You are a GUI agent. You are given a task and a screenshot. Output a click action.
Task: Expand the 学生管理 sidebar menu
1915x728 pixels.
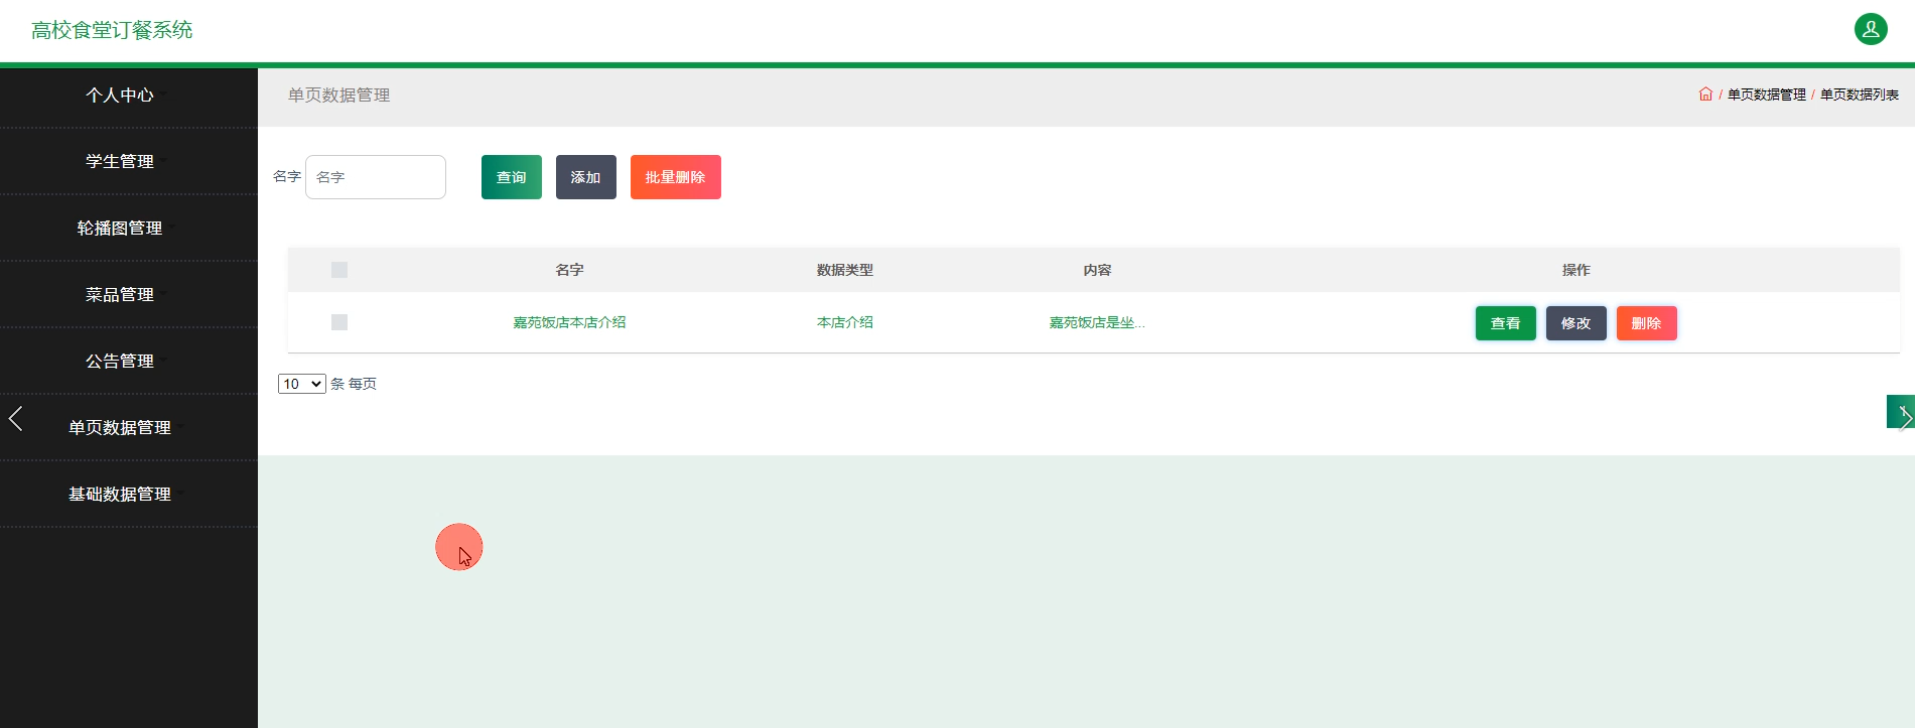pyautogui.click(x=120, y=161)
